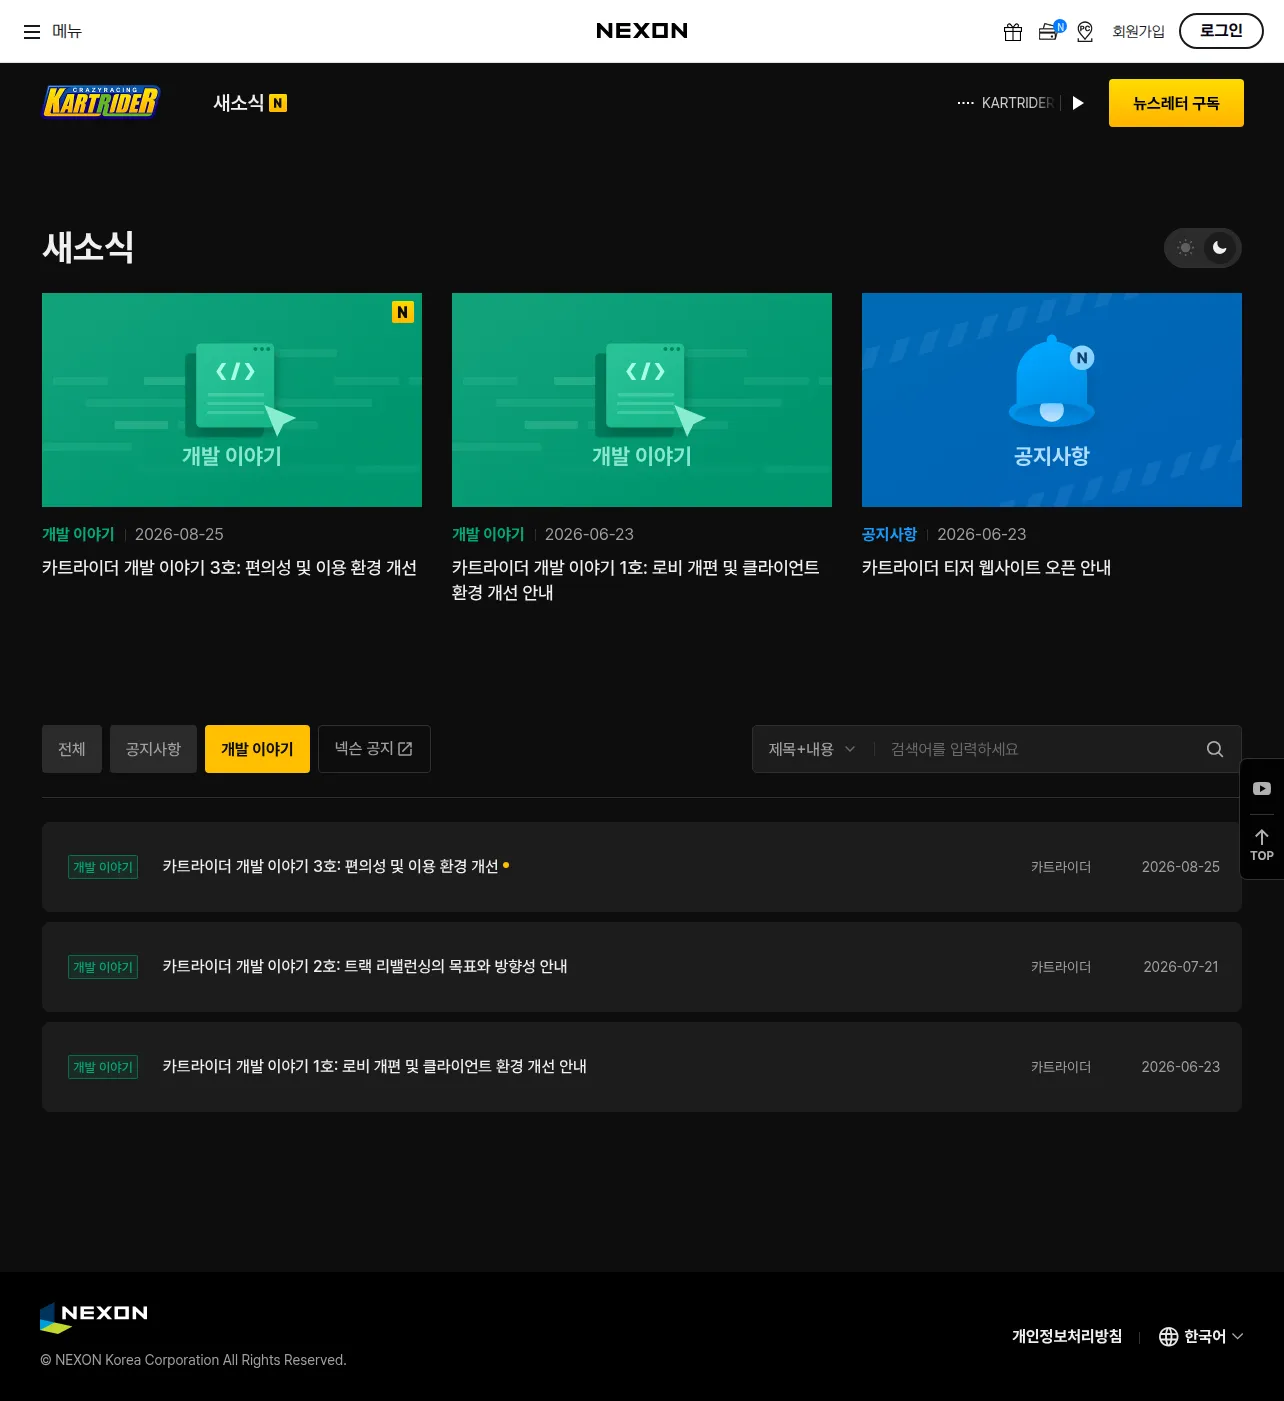
Task: Click the 개발 이야기 tag in the 2호 row
Action: 103,967
